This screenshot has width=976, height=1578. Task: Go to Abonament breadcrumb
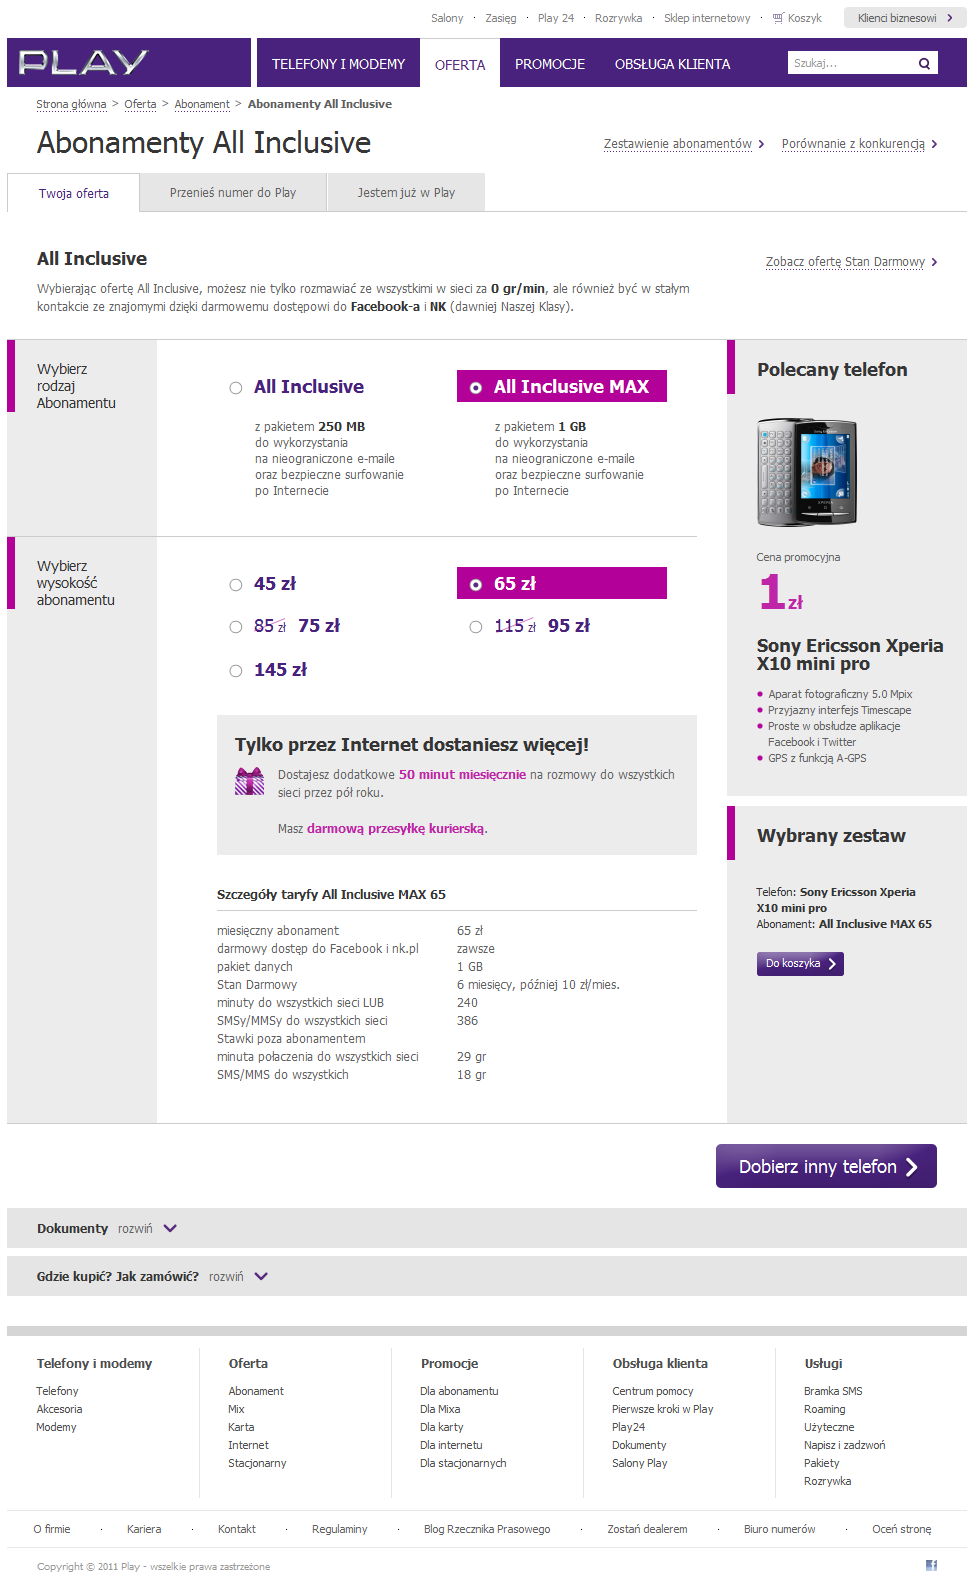(202, 104)
